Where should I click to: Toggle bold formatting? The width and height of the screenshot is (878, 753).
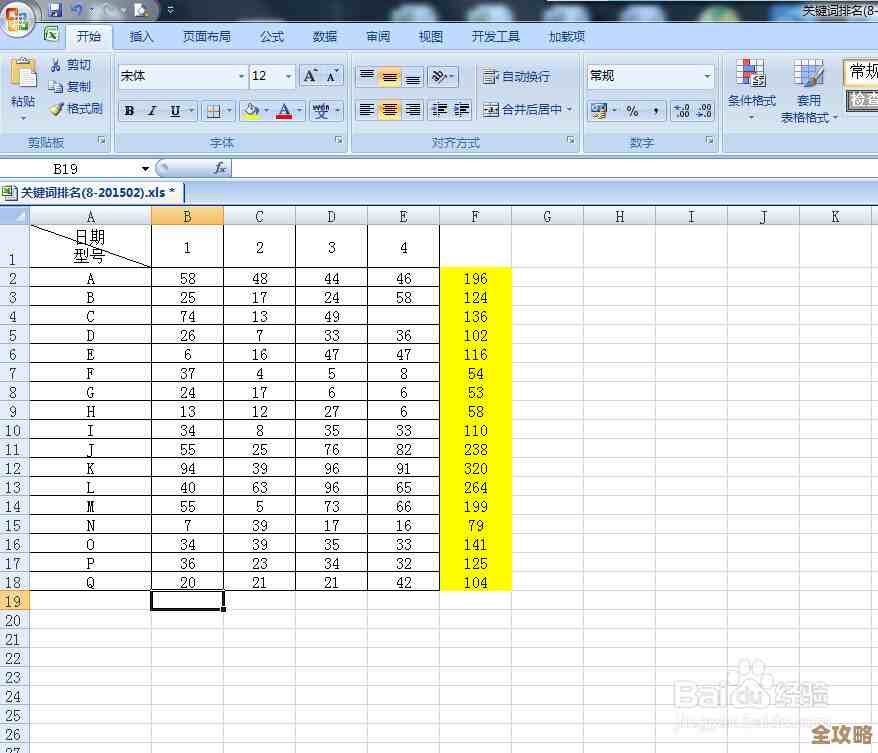pos(129,111)
